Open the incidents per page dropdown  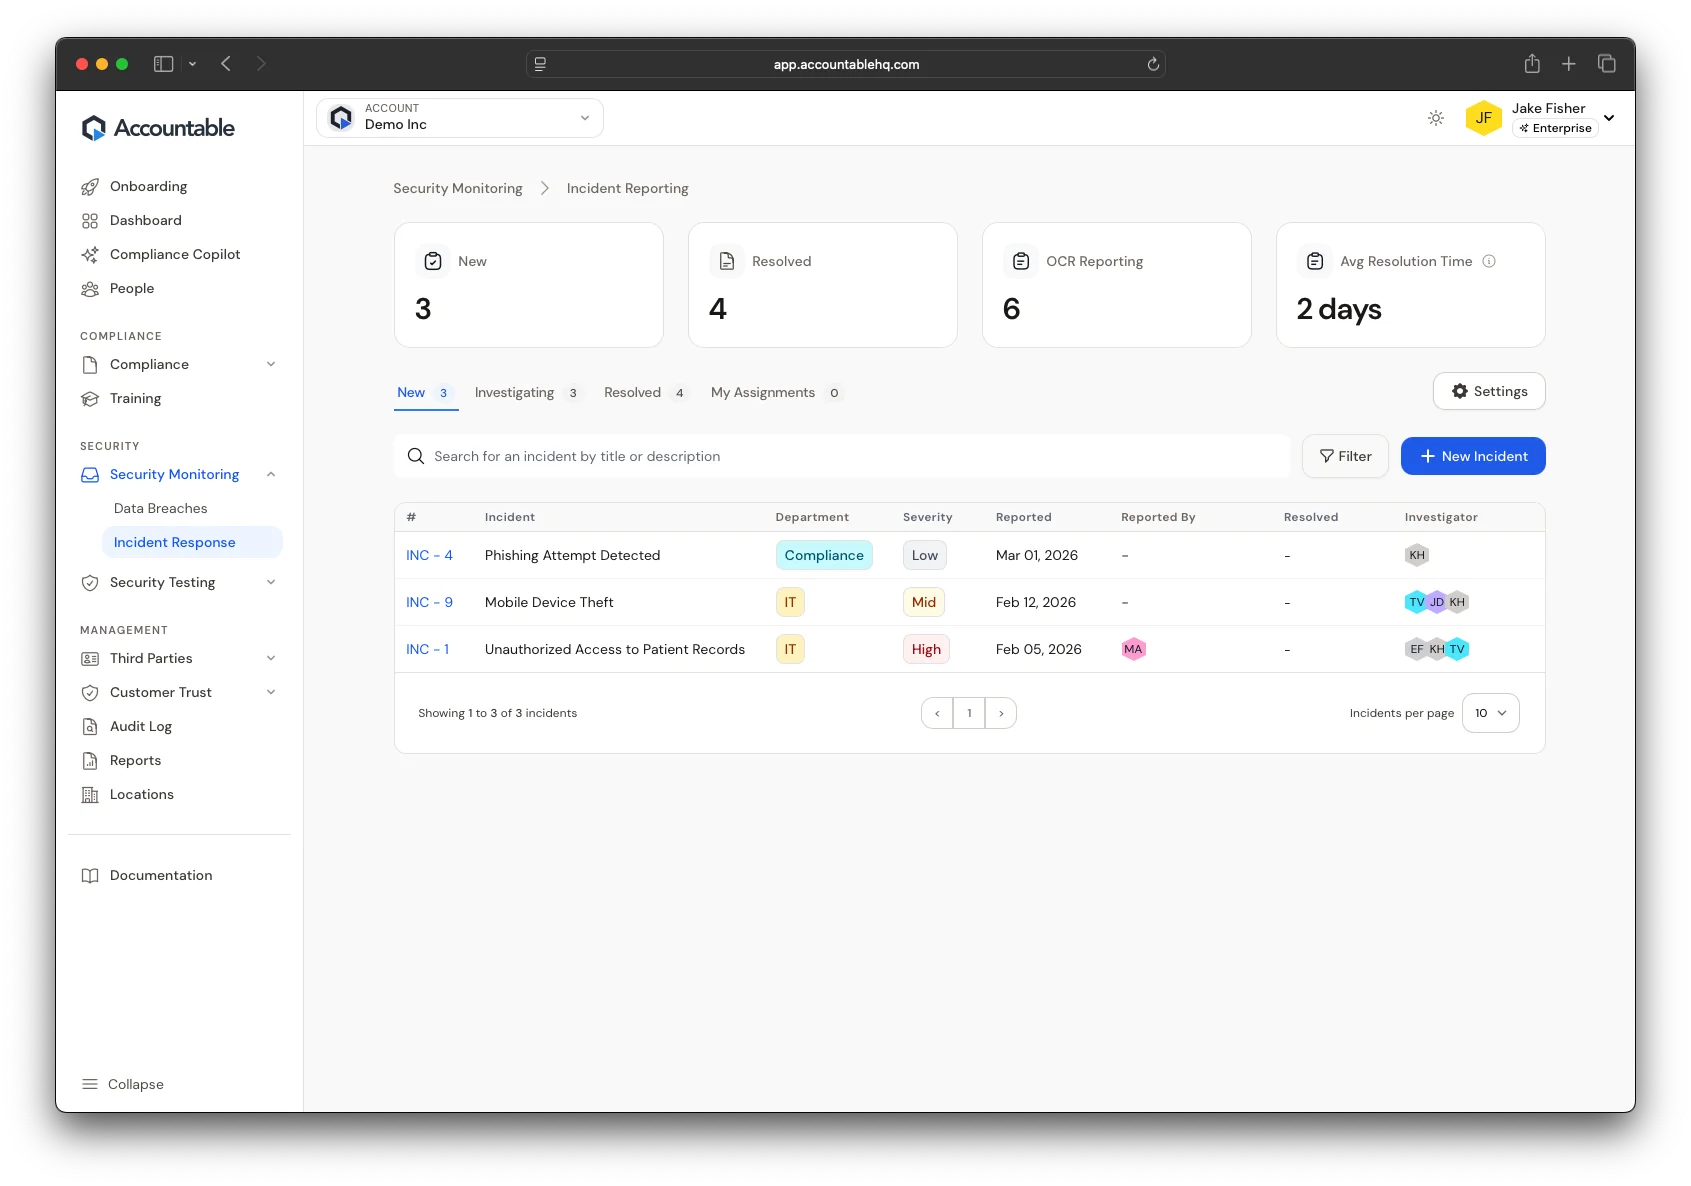point(1490,713)
